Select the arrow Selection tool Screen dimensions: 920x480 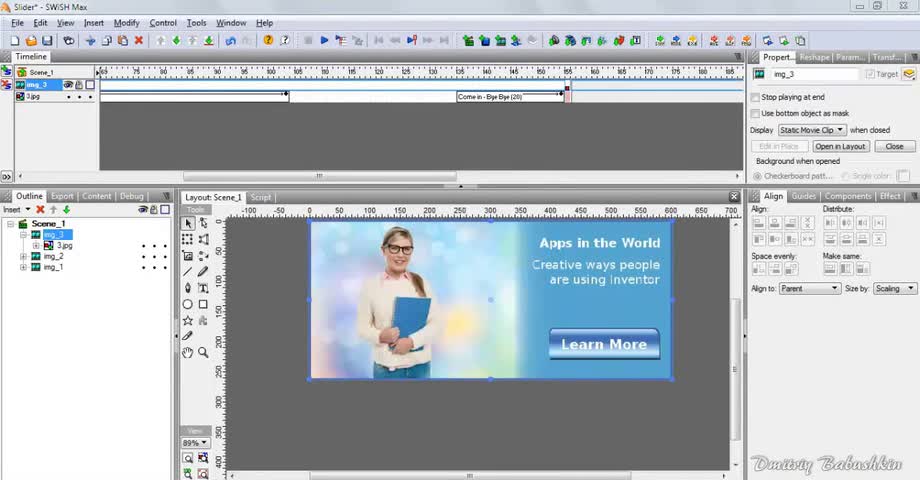click(x=188, y=224)
